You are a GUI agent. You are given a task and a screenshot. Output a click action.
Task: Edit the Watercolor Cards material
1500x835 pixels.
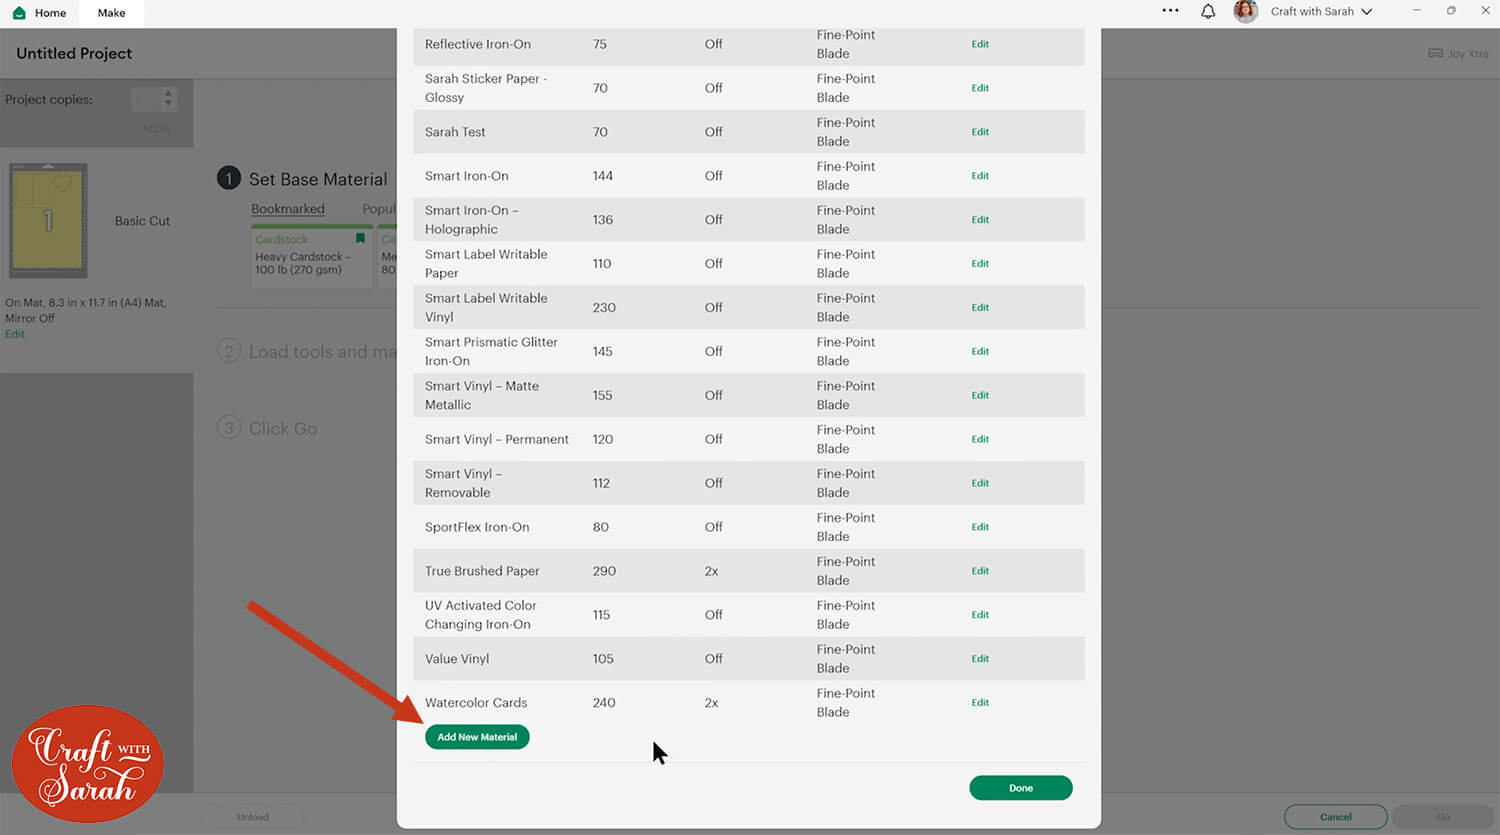tap(980, 703)
